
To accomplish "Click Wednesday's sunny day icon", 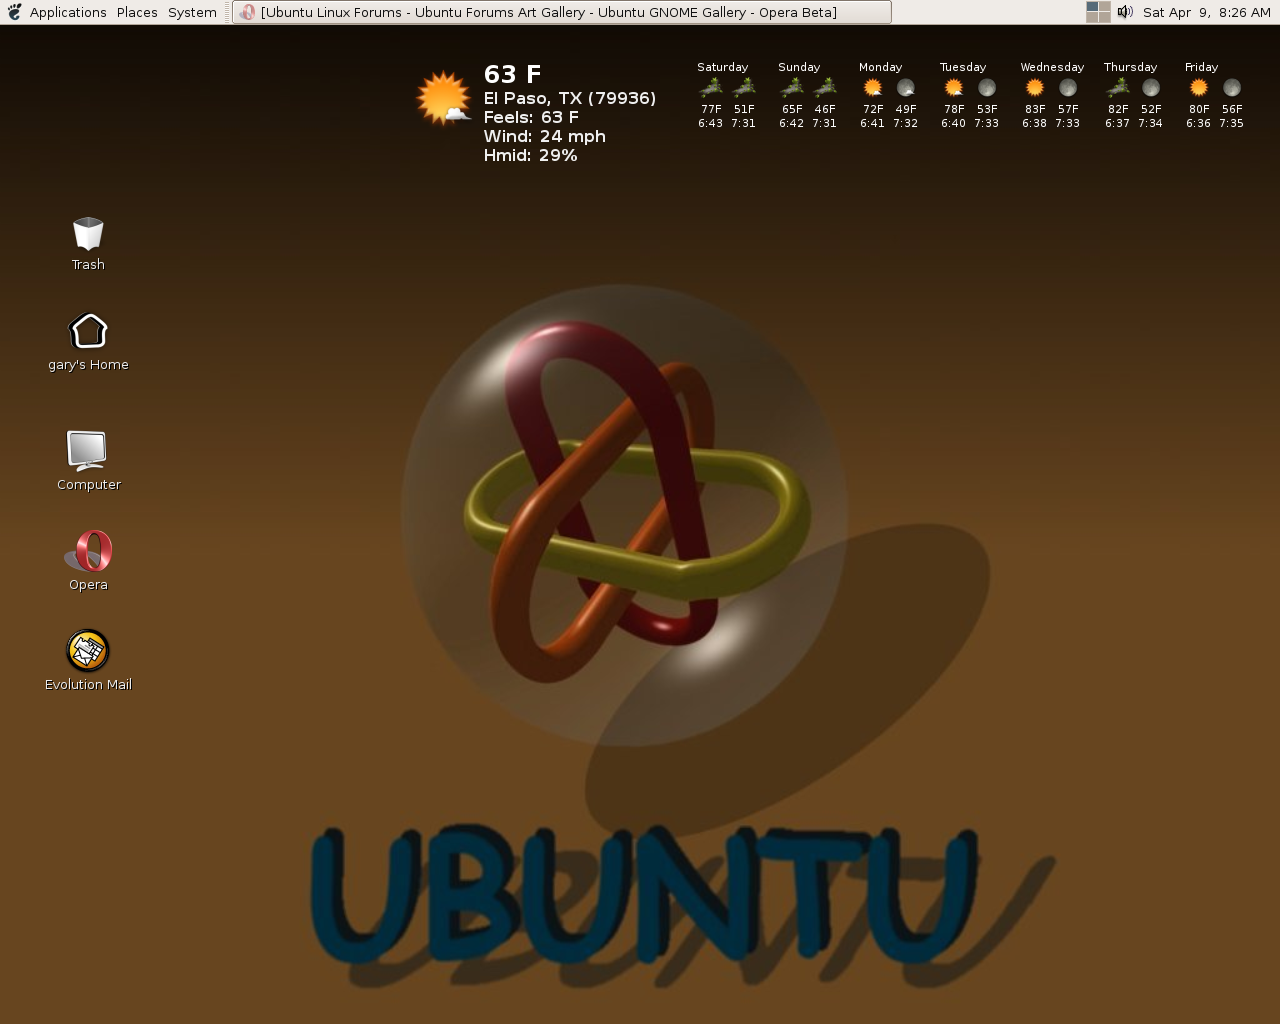I will 1035,88.
